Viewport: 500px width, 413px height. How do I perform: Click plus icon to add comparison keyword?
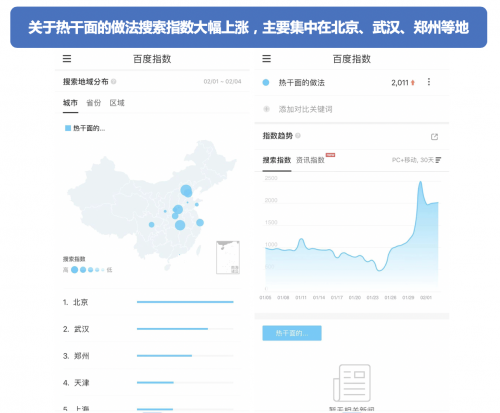(266, 109)
